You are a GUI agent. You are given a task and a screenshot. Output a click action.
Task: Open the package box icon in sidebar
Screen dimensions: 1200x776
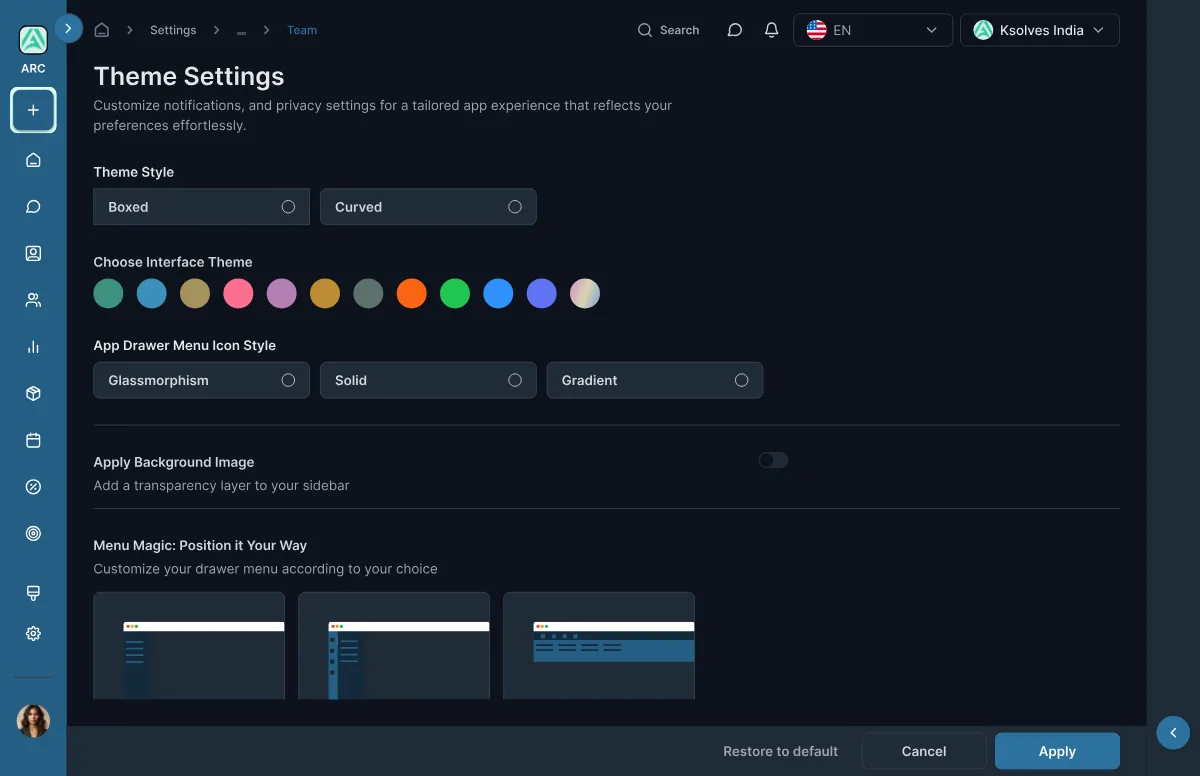click(33, 394)
